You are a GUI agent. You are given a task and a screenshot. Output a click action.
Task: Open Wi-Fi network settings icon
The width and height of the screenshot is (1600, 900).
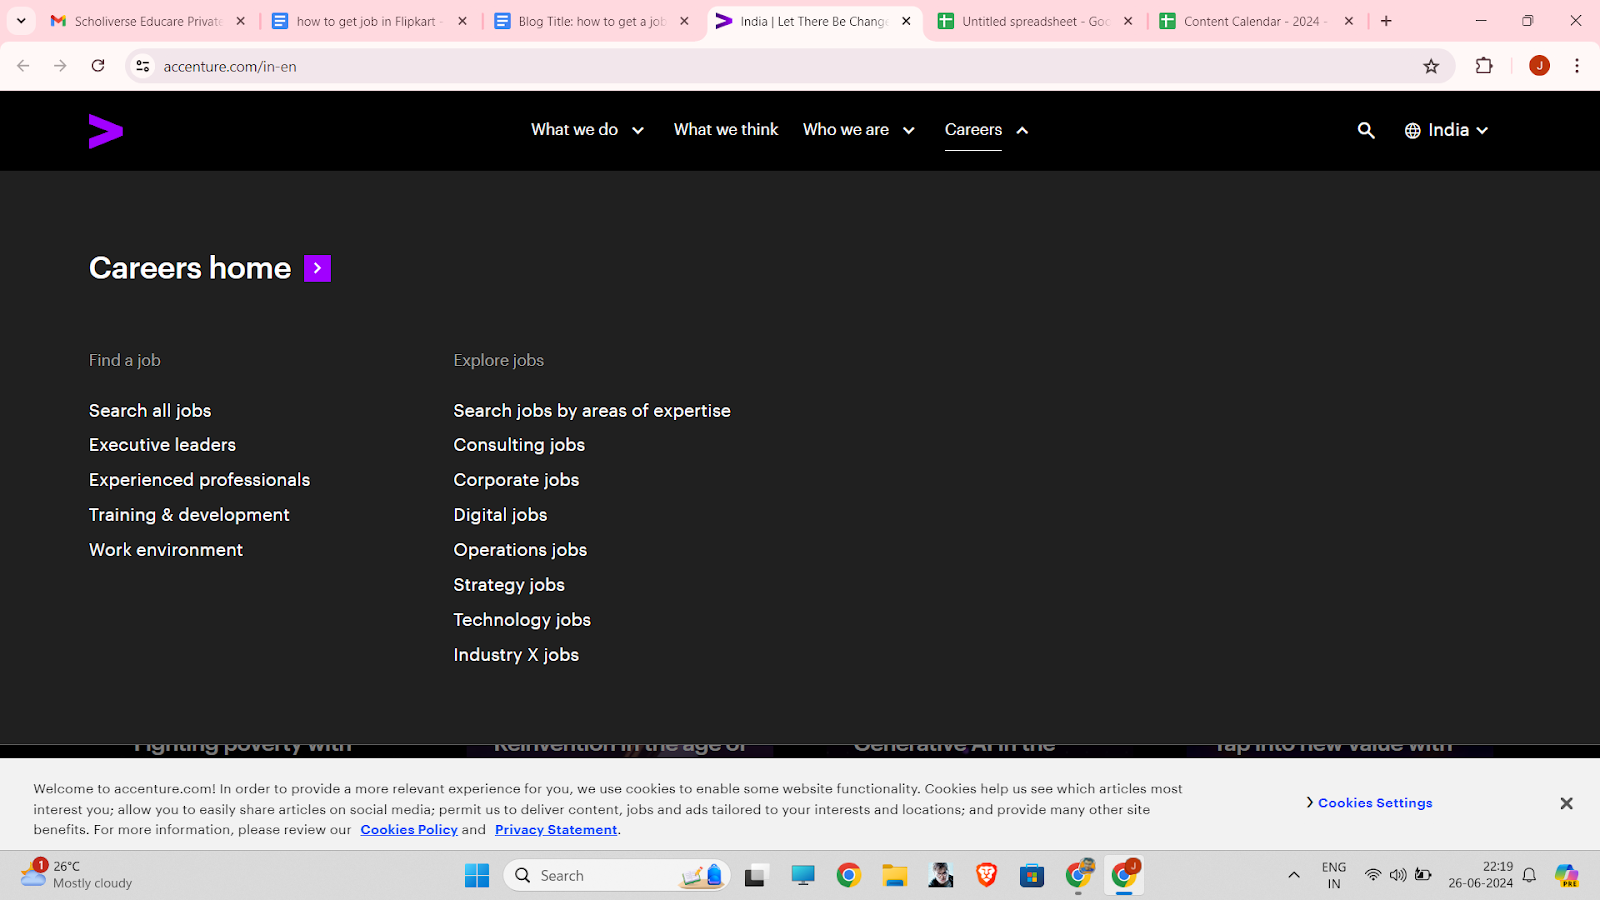point(1373,875)
